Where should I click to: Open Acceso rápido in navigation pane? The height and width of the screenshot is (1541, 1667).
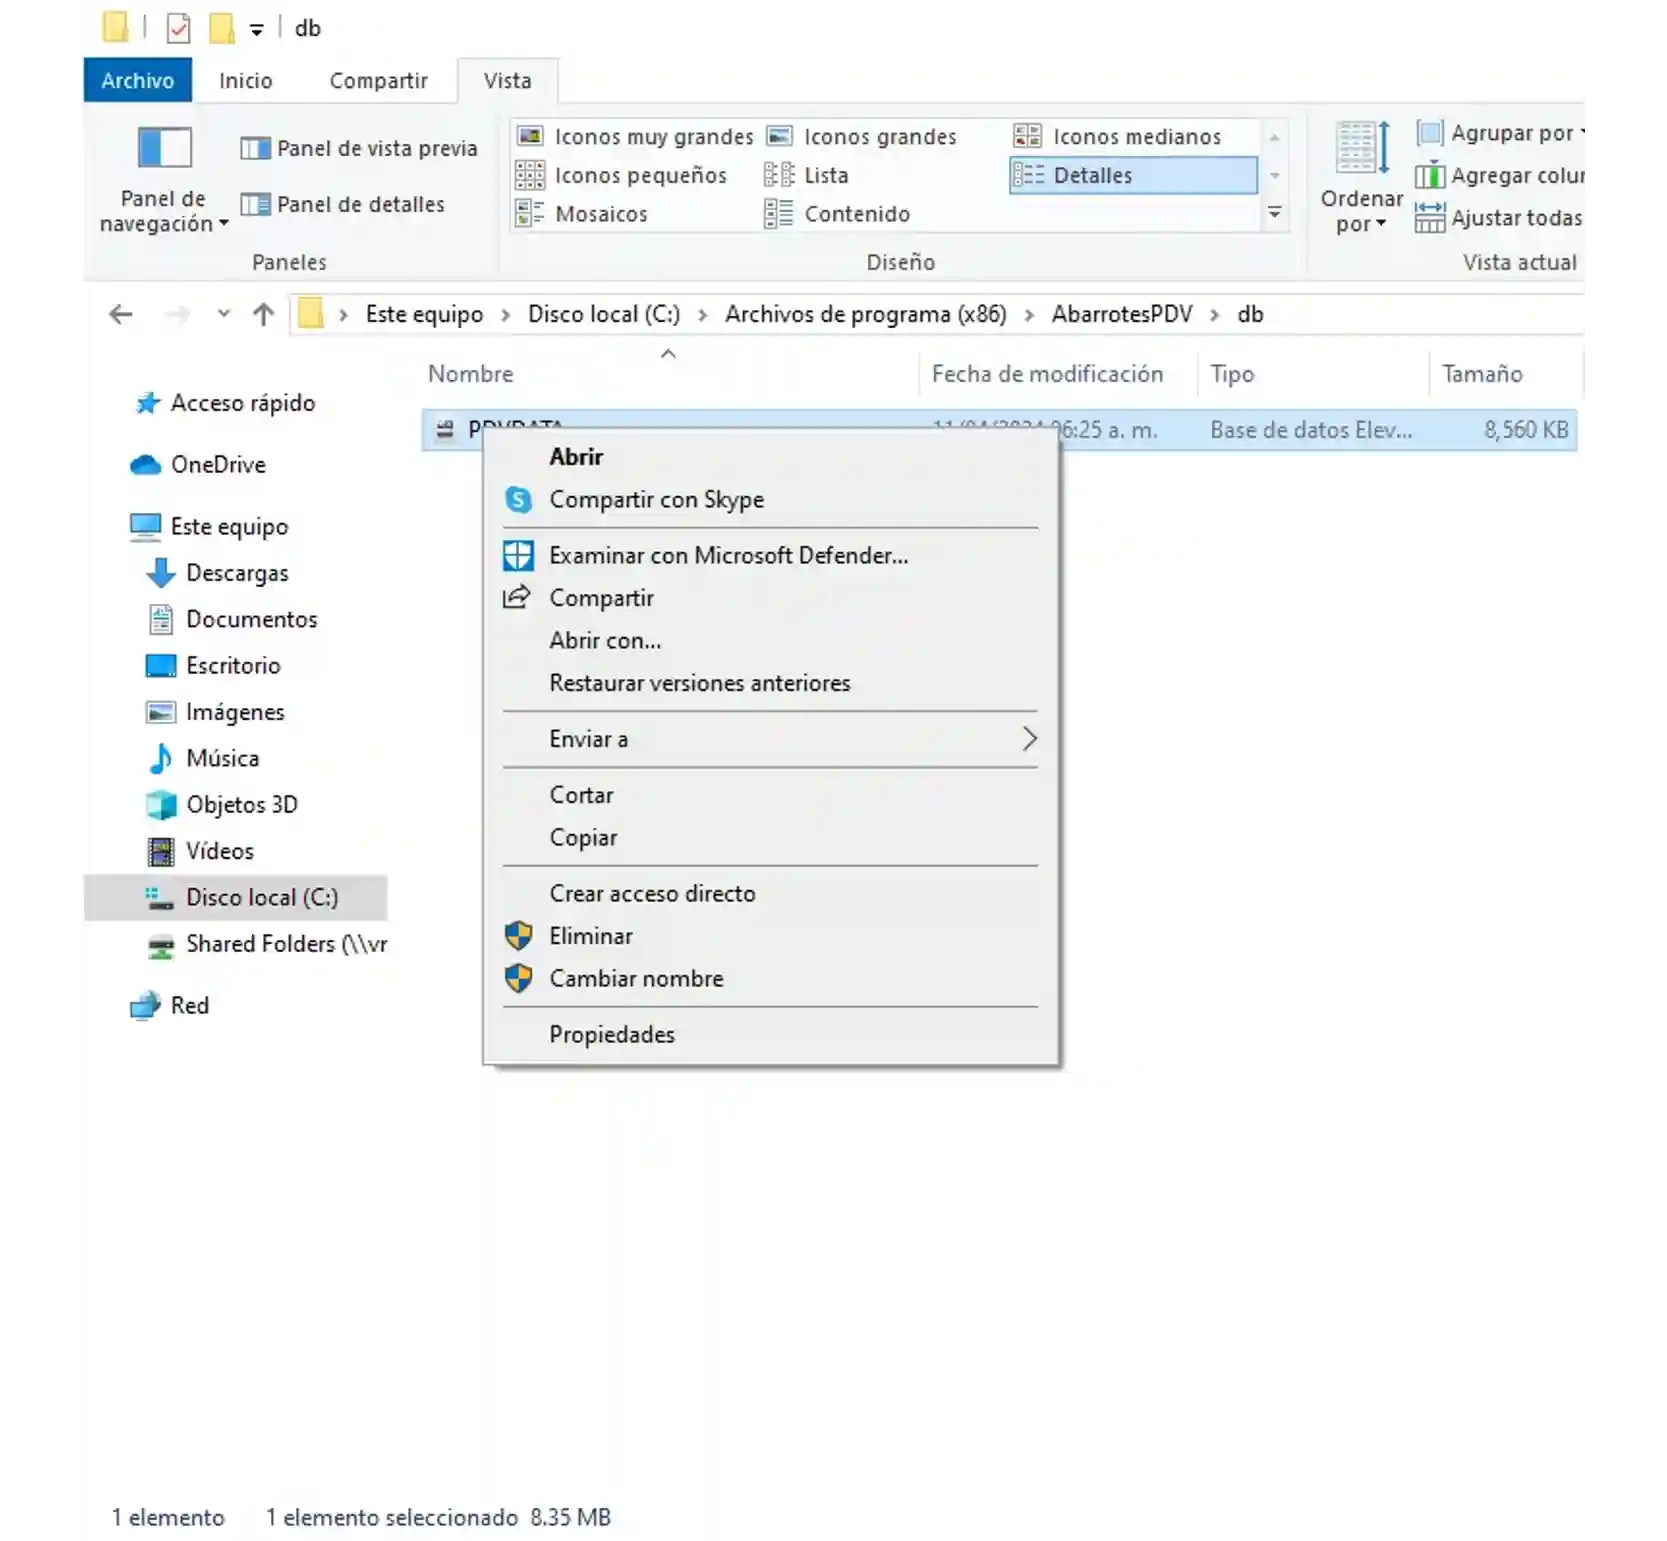[226, 403]
